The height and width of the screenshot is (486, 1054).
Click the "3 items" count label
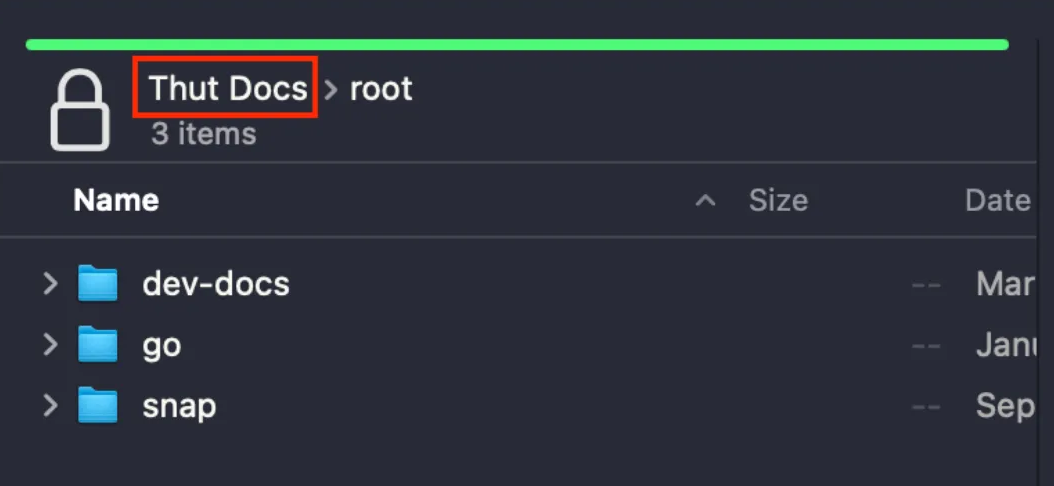pyautogui.click(x=204, y=134)
